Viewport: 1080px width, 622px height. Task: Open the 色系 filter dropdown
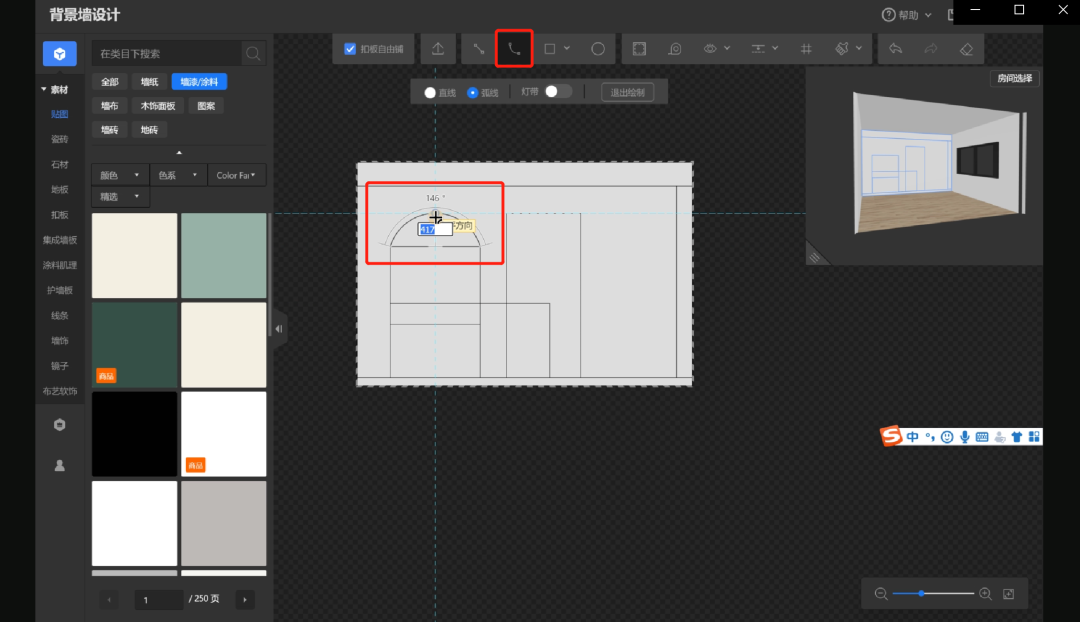click(177, 175)
